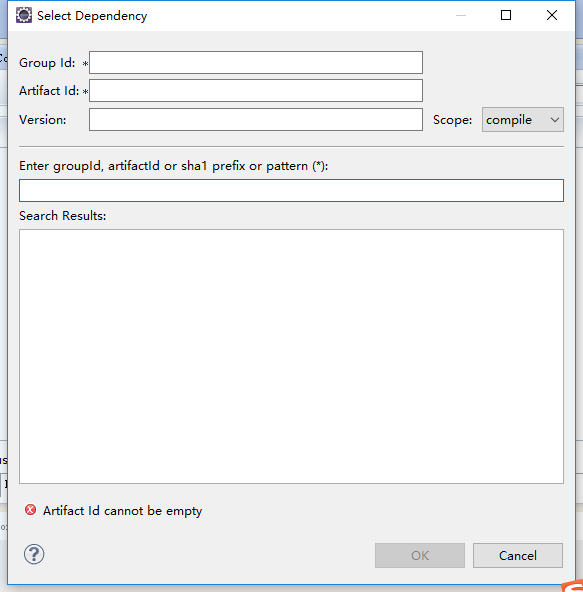Click the groupId search pattern field

pos(291,191)
